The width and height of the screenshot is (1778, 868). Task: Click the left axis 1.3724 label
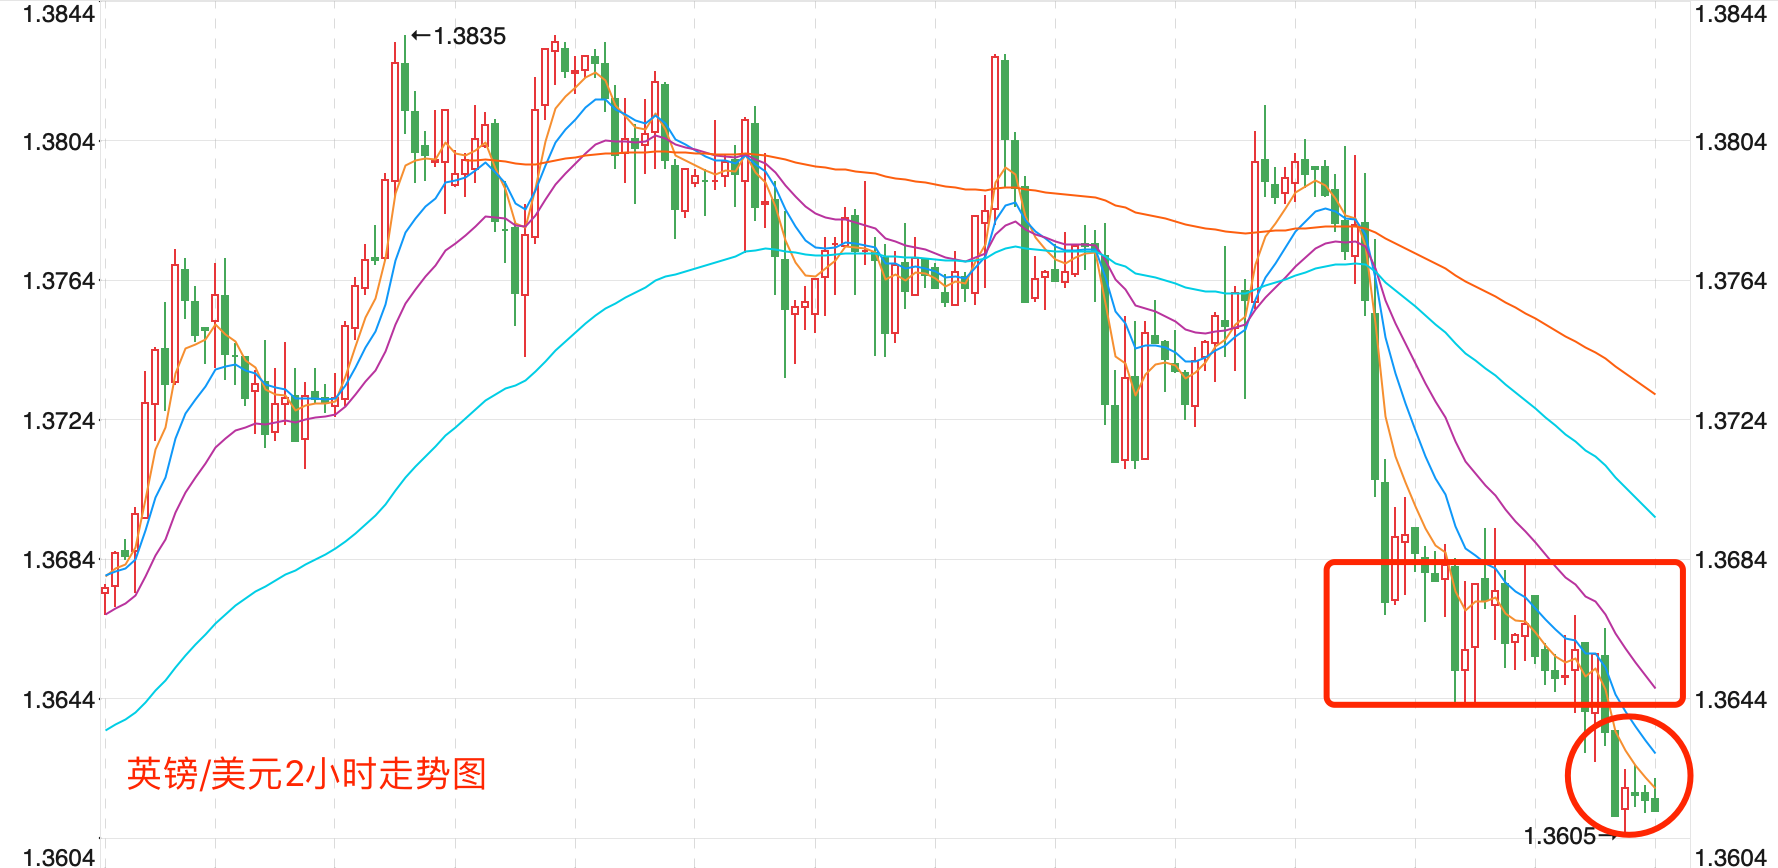[59, 421]
